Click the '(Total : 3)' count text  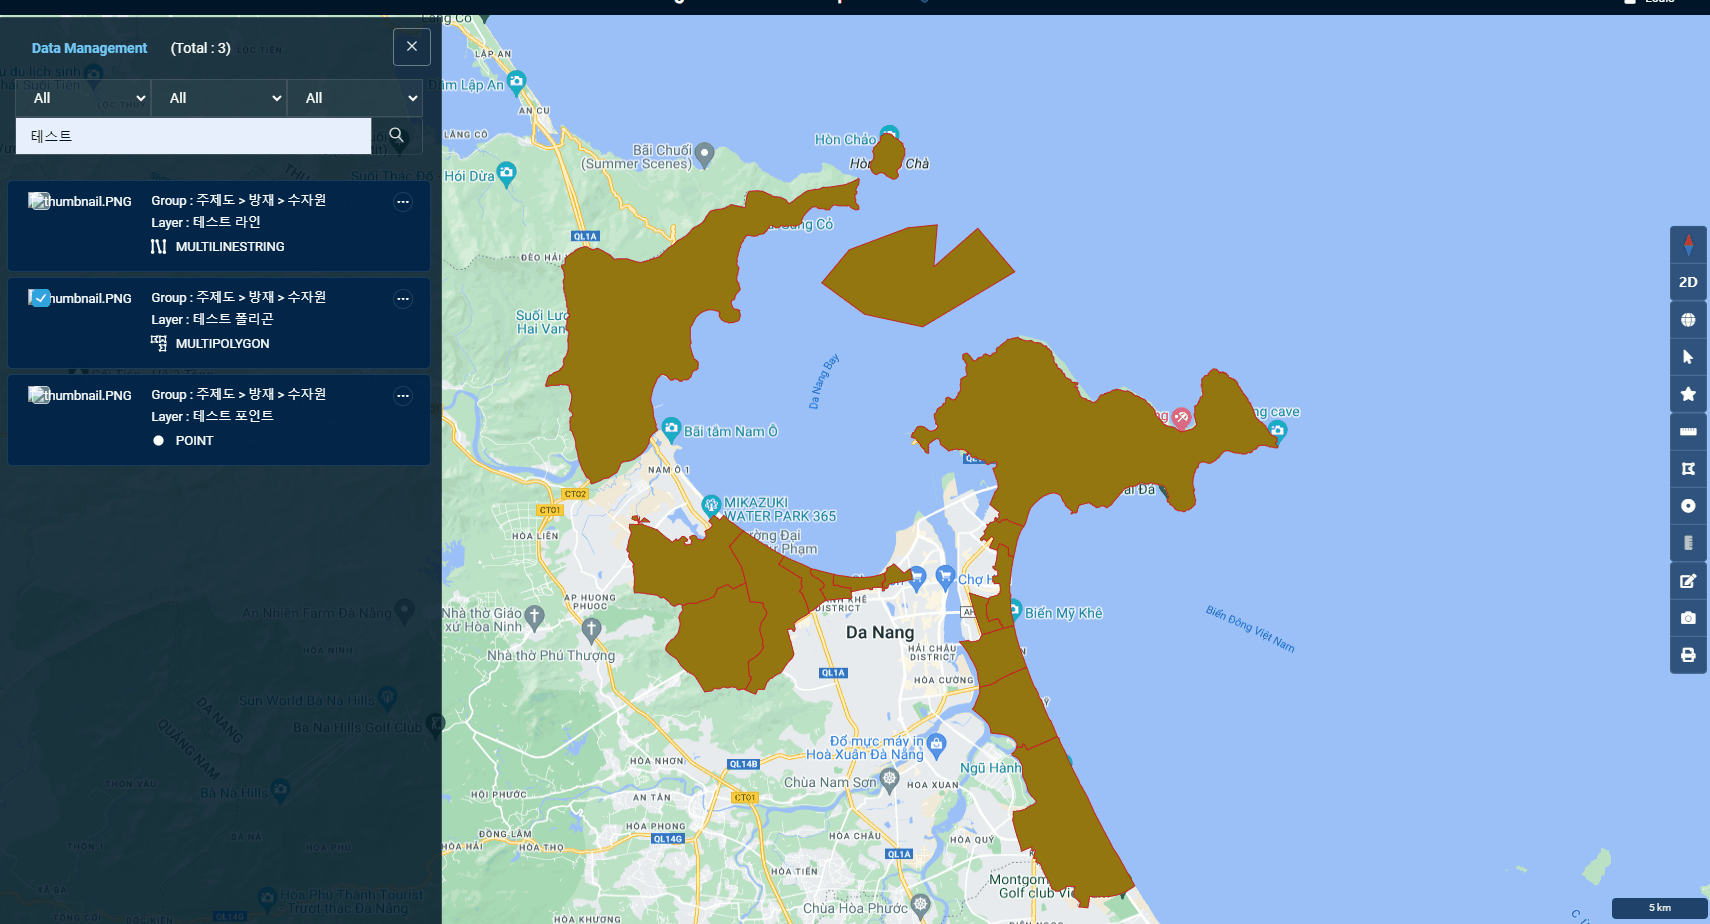coord(200,48)
